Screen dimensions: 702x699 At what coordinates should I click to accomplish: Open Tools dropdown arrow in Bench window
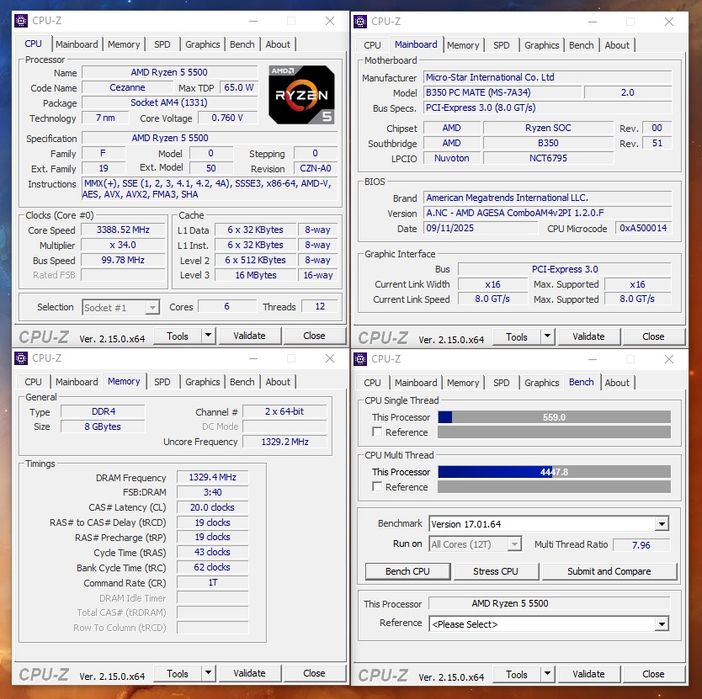[x=548, y=674]
